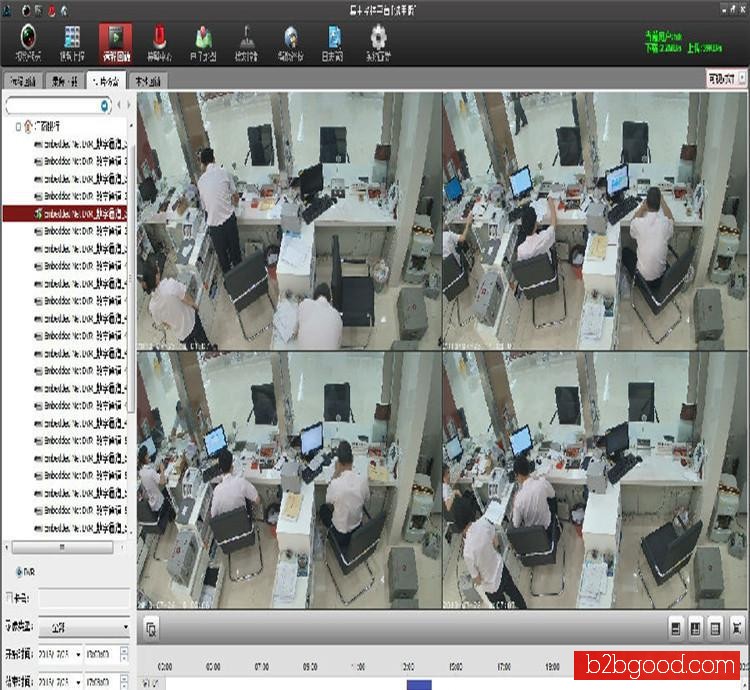Click the device tree vertical scrollbar
Image resolution: width=750 pixels, height=690 pixels.
[x=131, y=277]
